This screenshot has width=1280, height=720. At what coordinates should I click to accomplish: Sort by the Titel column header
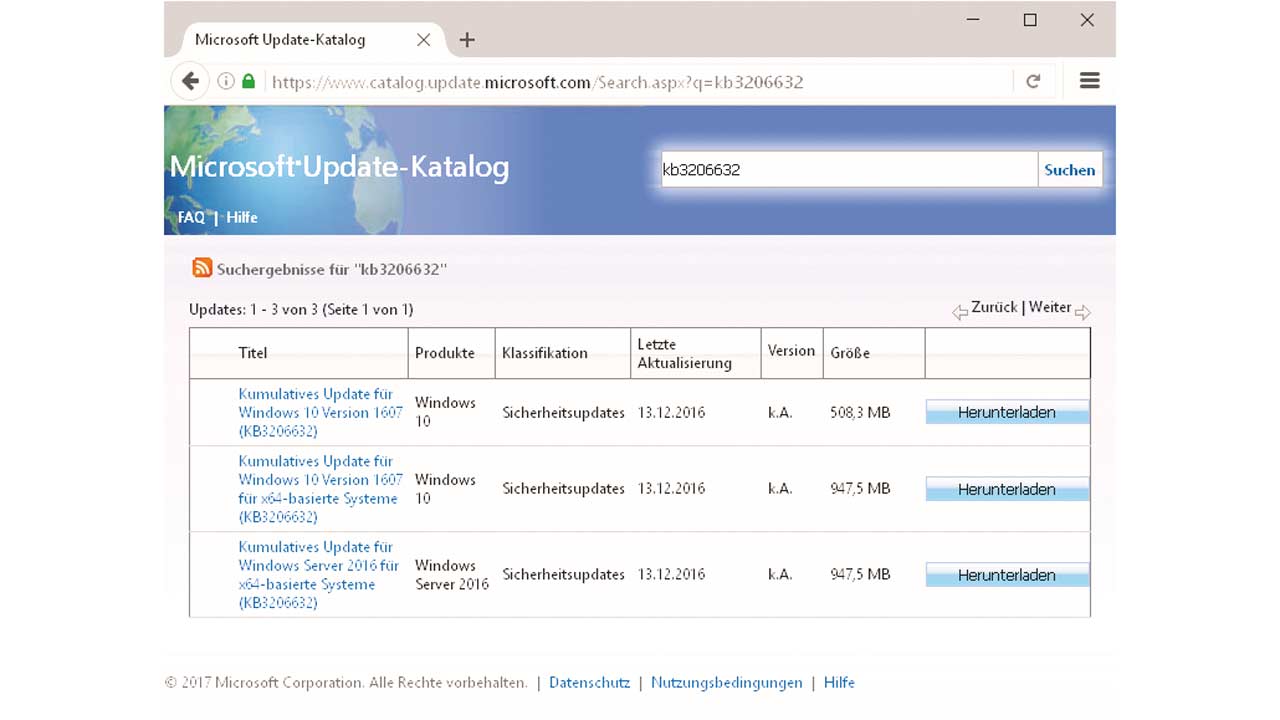coord(253,353)
